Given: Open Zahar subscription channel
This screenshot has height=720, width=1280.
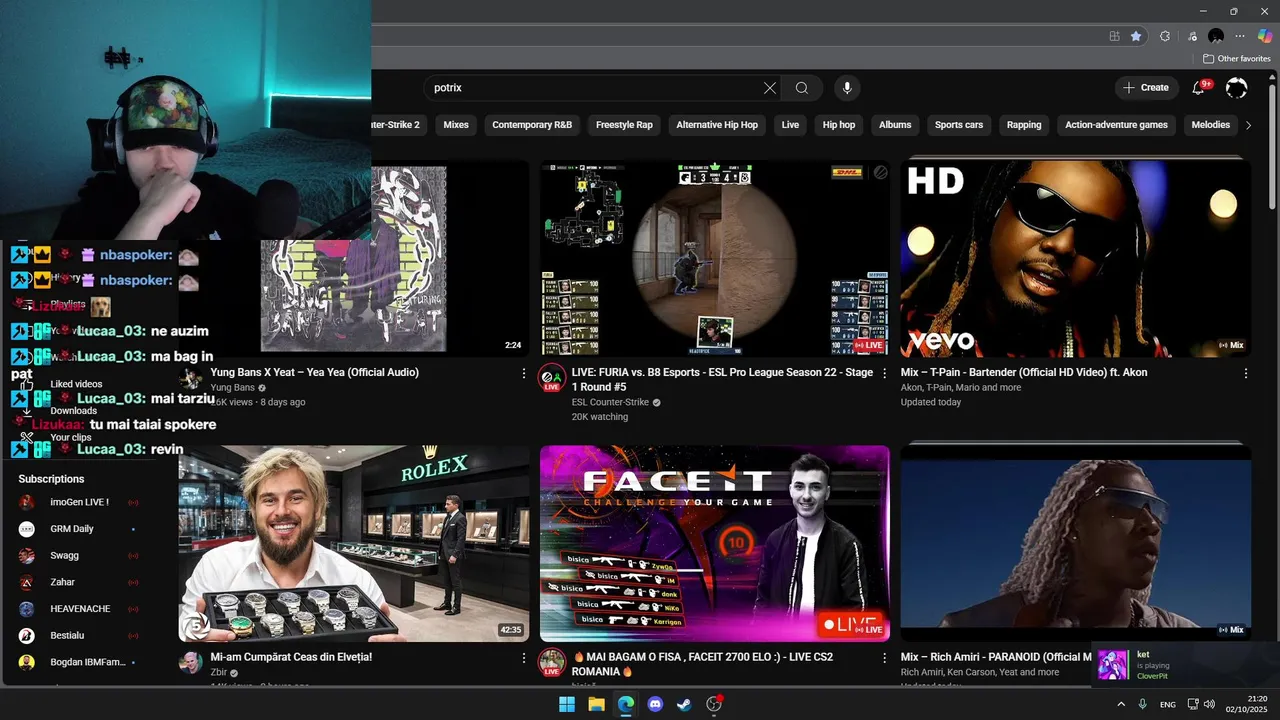Looking at the screenshot, I should point(78,582).
